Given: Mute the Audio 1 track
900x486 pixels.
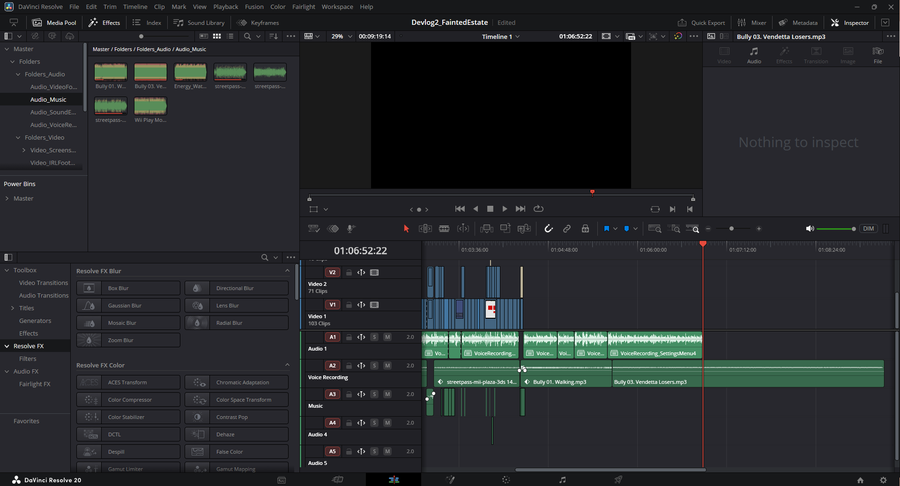Looking at the screenshot, I should (x=386, y=337).
